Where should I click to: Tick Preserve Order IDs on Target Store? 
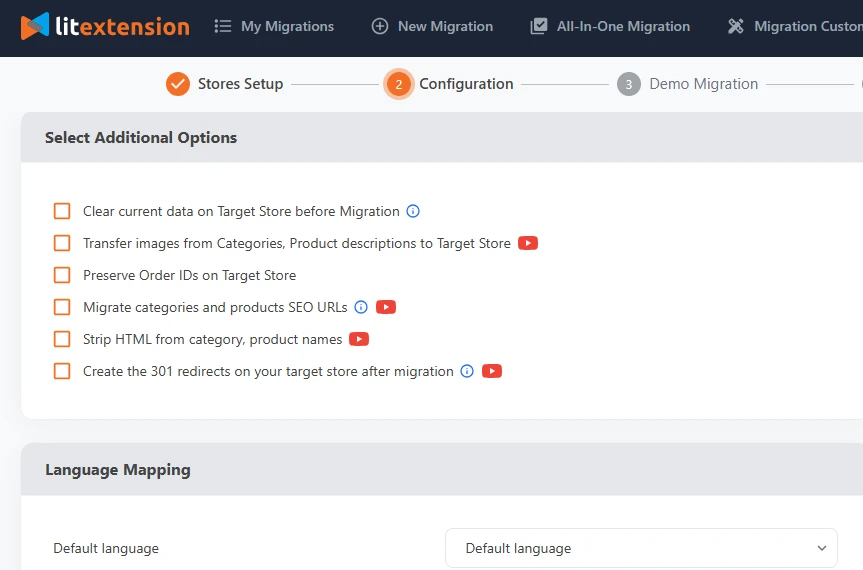[62, 275]
